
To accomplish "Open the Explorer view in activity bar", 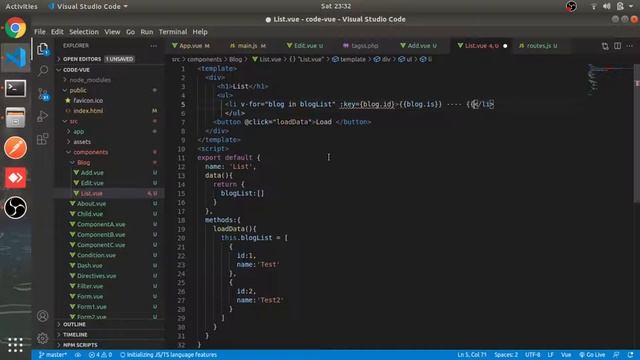I will [x=43, y=49].
